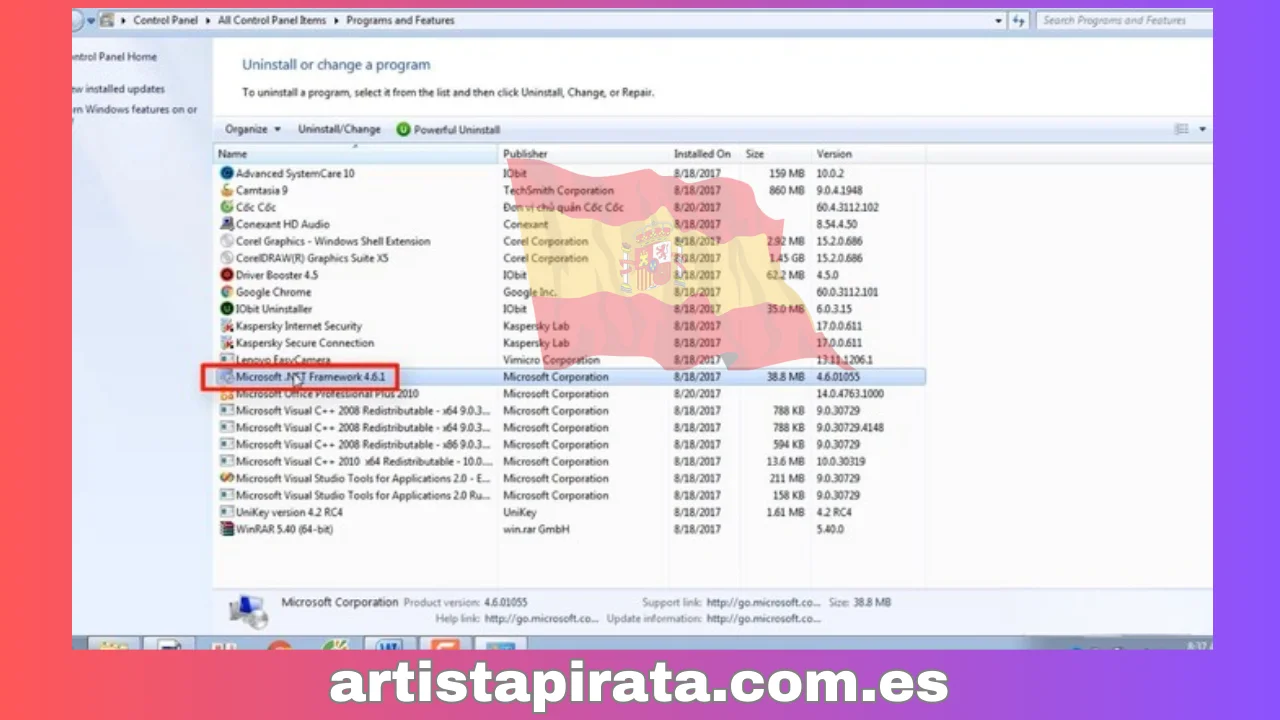Click the CorelDRAW Graphics Suite X5 icon
The height and width of the screenshot is (720, 1280).
pyautogui.click(x=227, y=258)
